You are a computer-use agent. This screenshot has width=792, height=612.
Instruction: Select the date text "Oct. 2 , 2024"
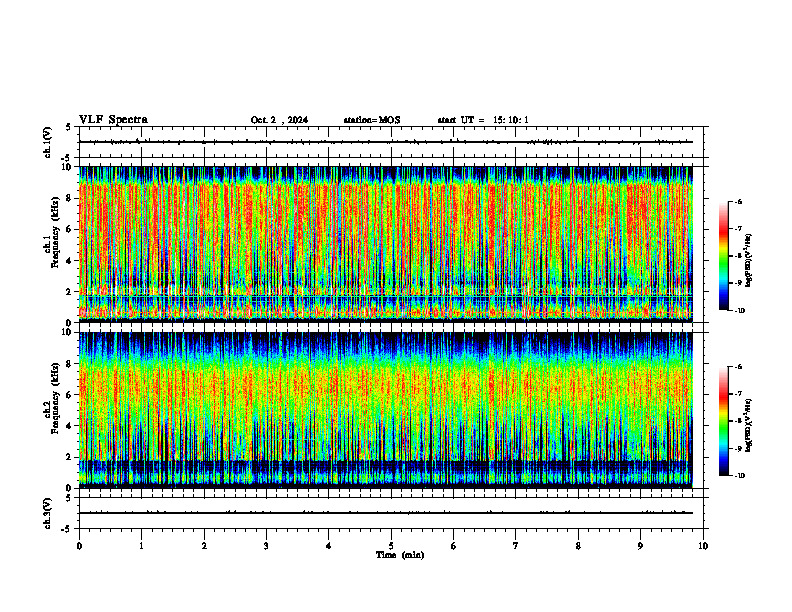(279, 120)
